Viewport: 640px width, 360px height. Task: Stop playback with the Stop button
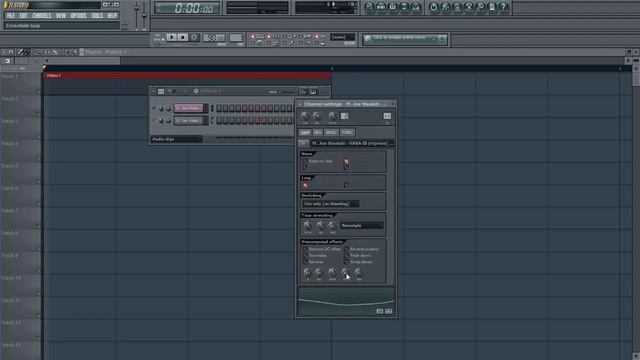183,38
